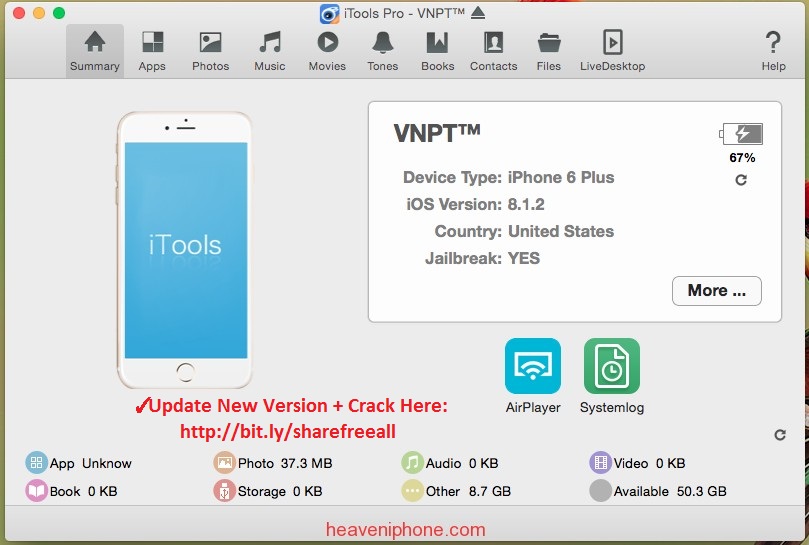The width and height of the screenshot is (809, 545).
Task: Open the Summary tab
Action: pyautogui.click(x=95, y=51)
